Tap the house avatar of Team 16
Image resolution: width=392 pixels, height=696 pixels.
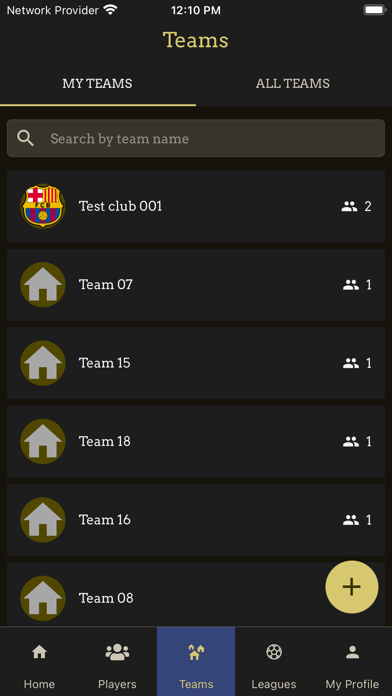pos(43,520)
